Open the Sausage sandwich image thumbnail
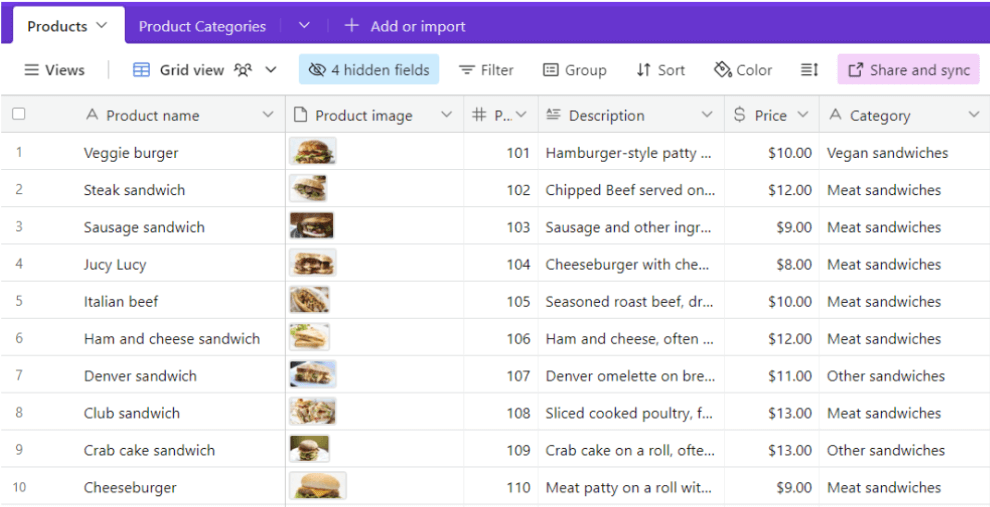Screen dimensions: 990x507 point(312,225)
